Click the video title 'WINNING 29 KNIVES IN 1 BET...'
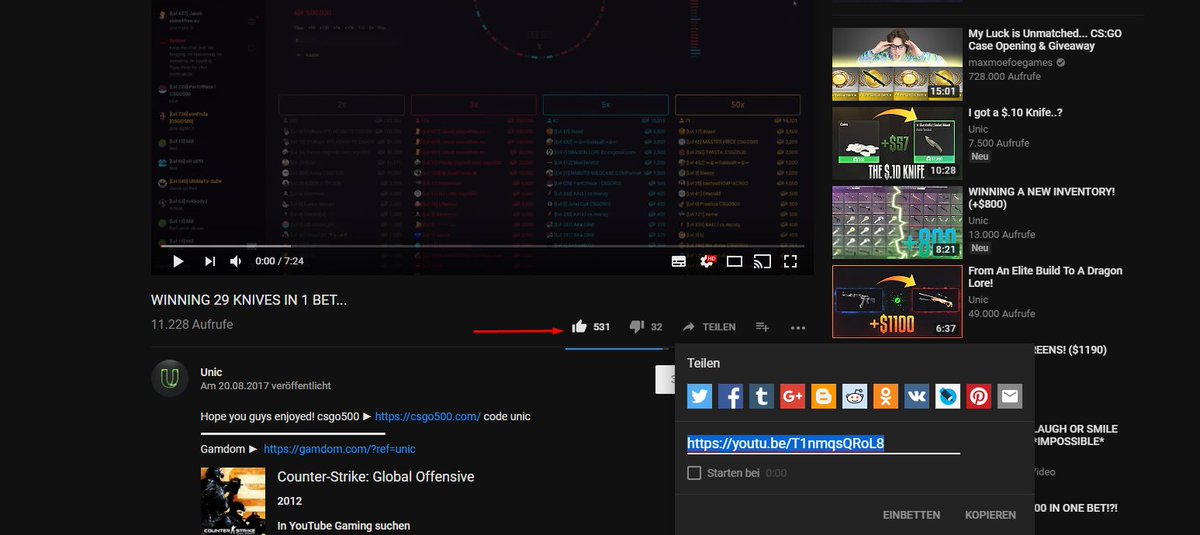Screen dimensions: 1200x535 click(x=249, y=299)
